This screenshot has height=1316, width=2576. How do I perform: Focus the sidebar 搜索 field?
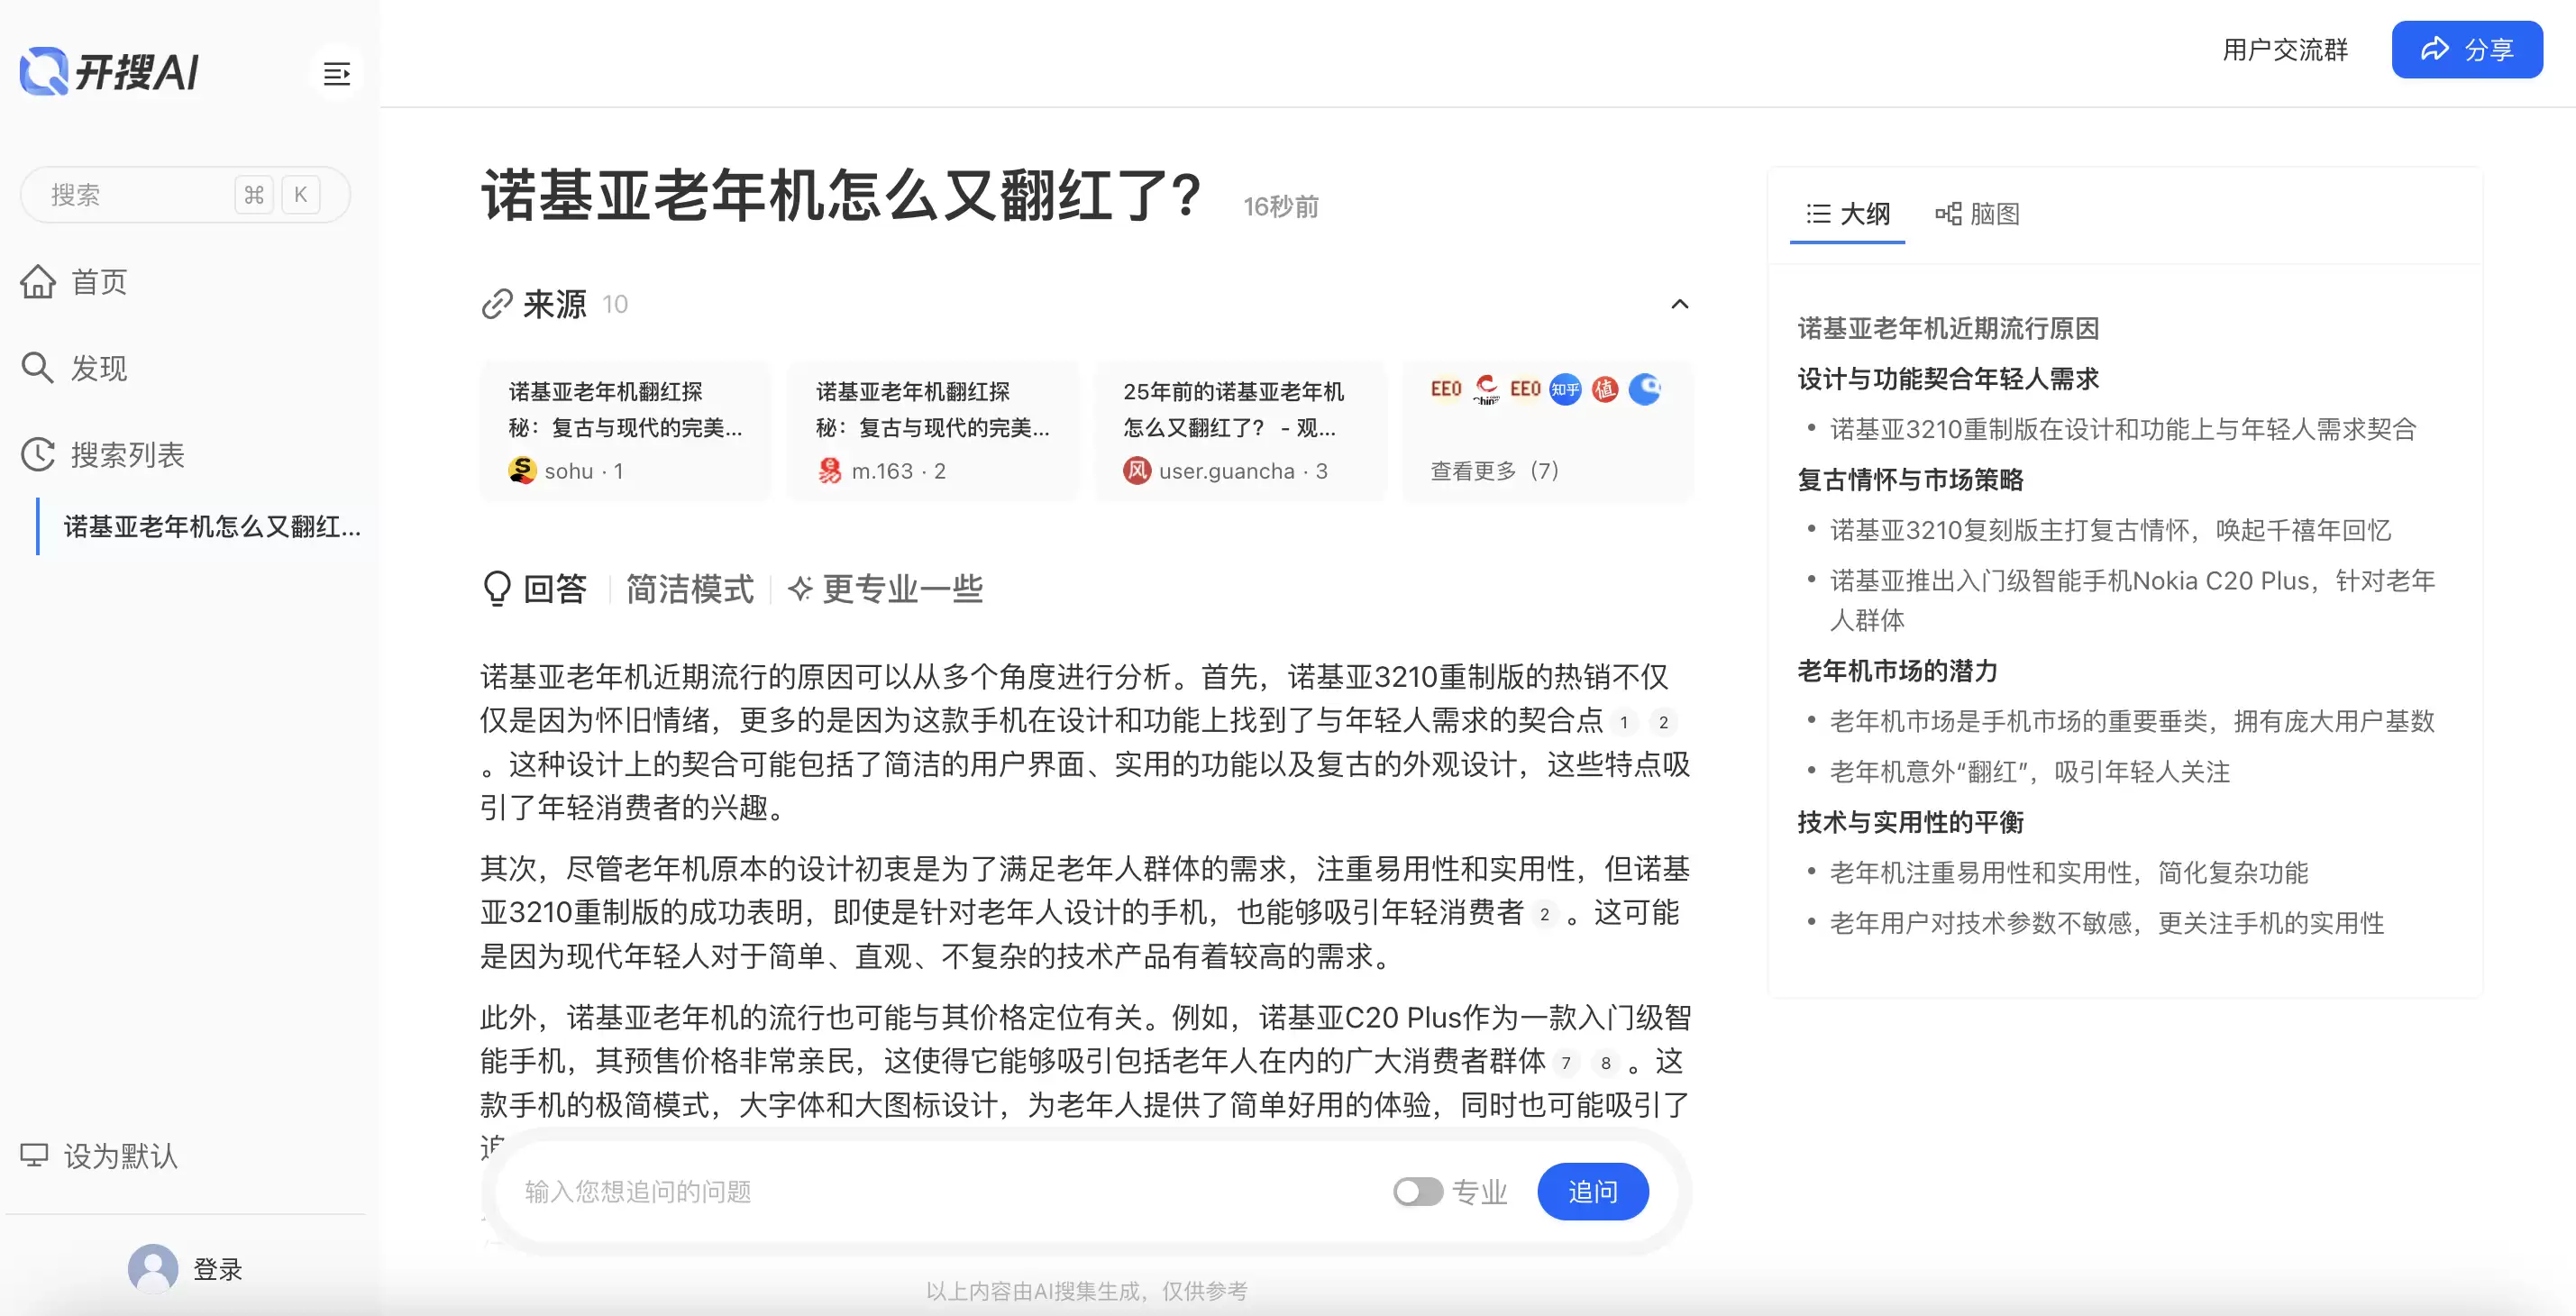click(185, 194)
